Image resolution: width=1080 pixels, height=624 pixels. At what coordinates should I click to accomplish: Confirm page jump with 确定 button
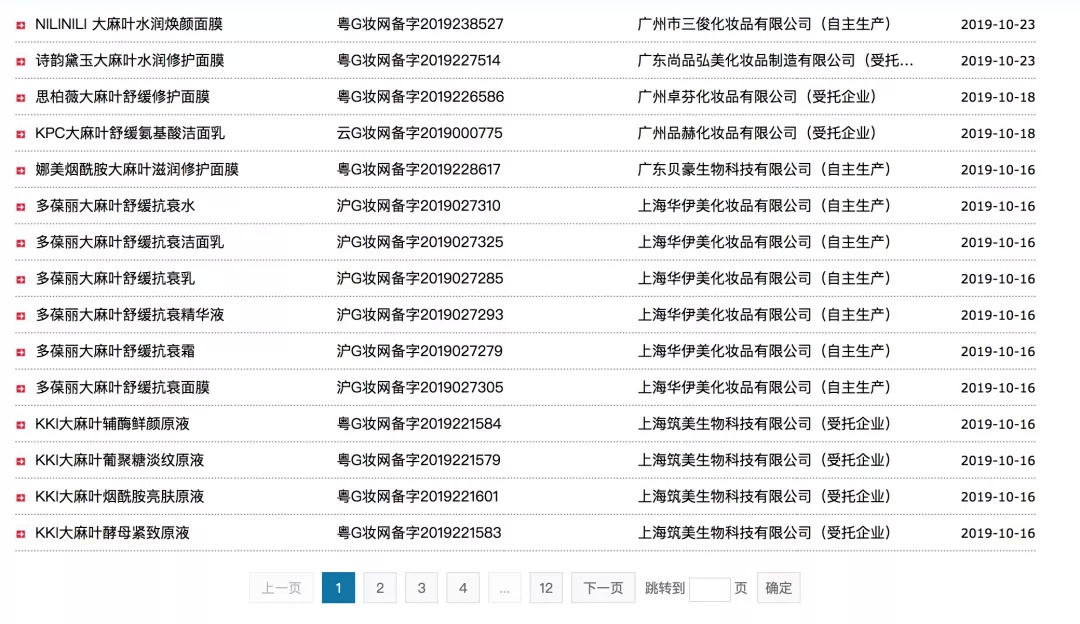(x=778, y=588)
